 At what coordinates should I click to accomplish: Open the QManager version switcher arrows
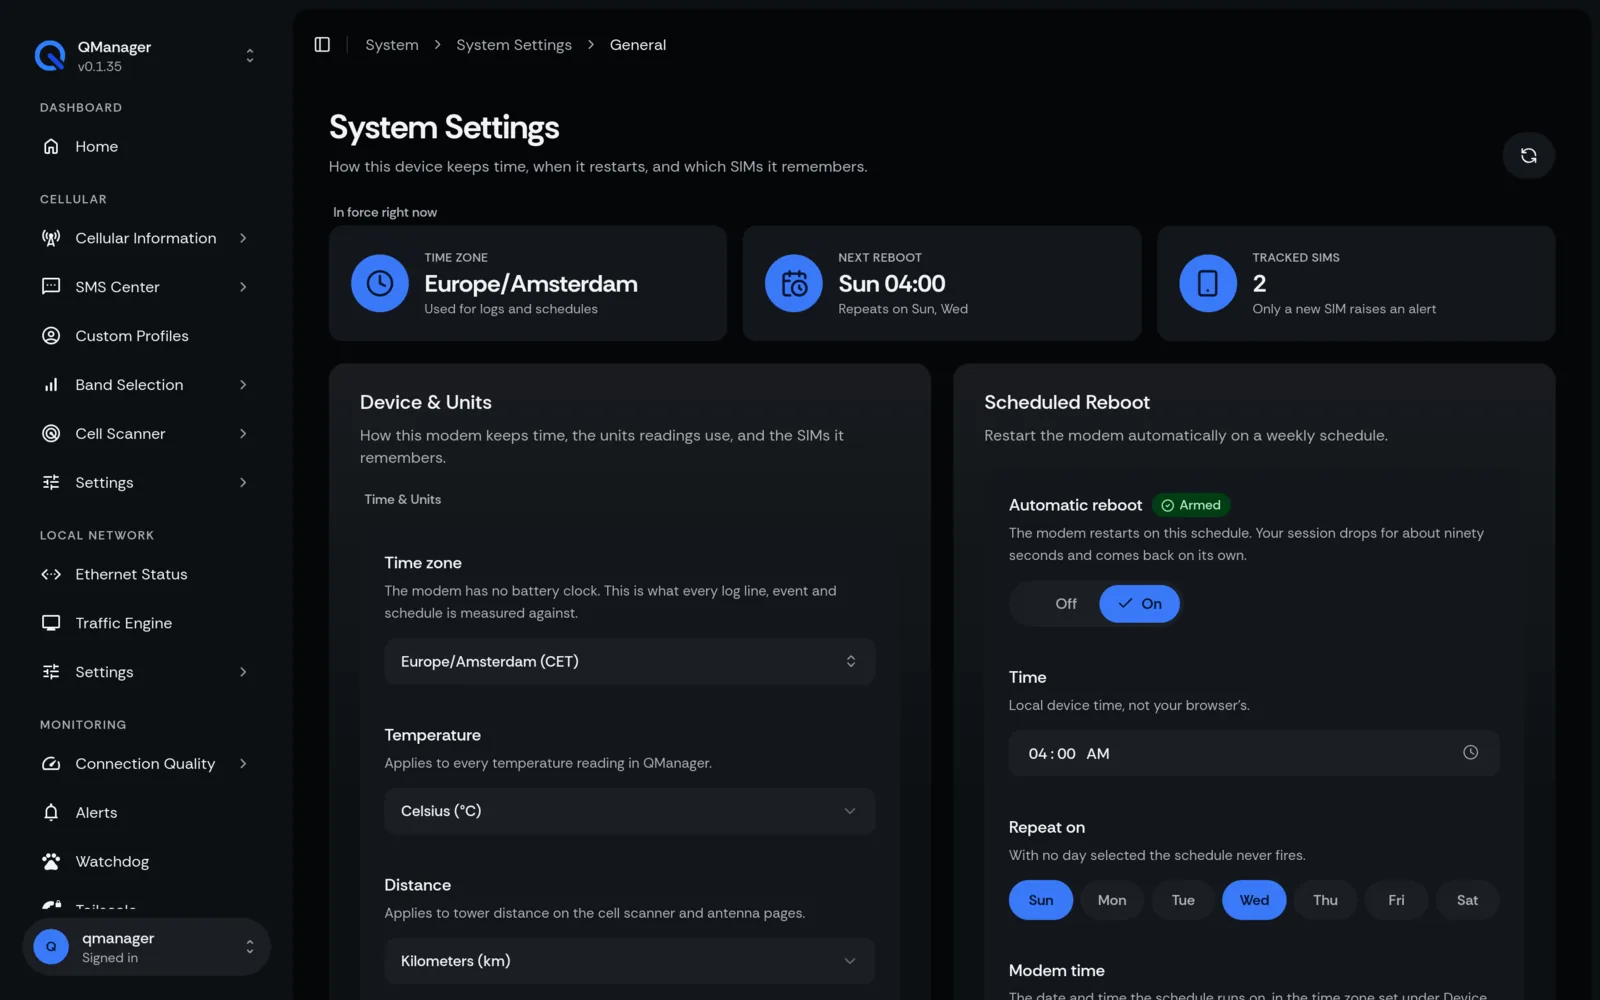pyautogui.click(x=250, y=56)
